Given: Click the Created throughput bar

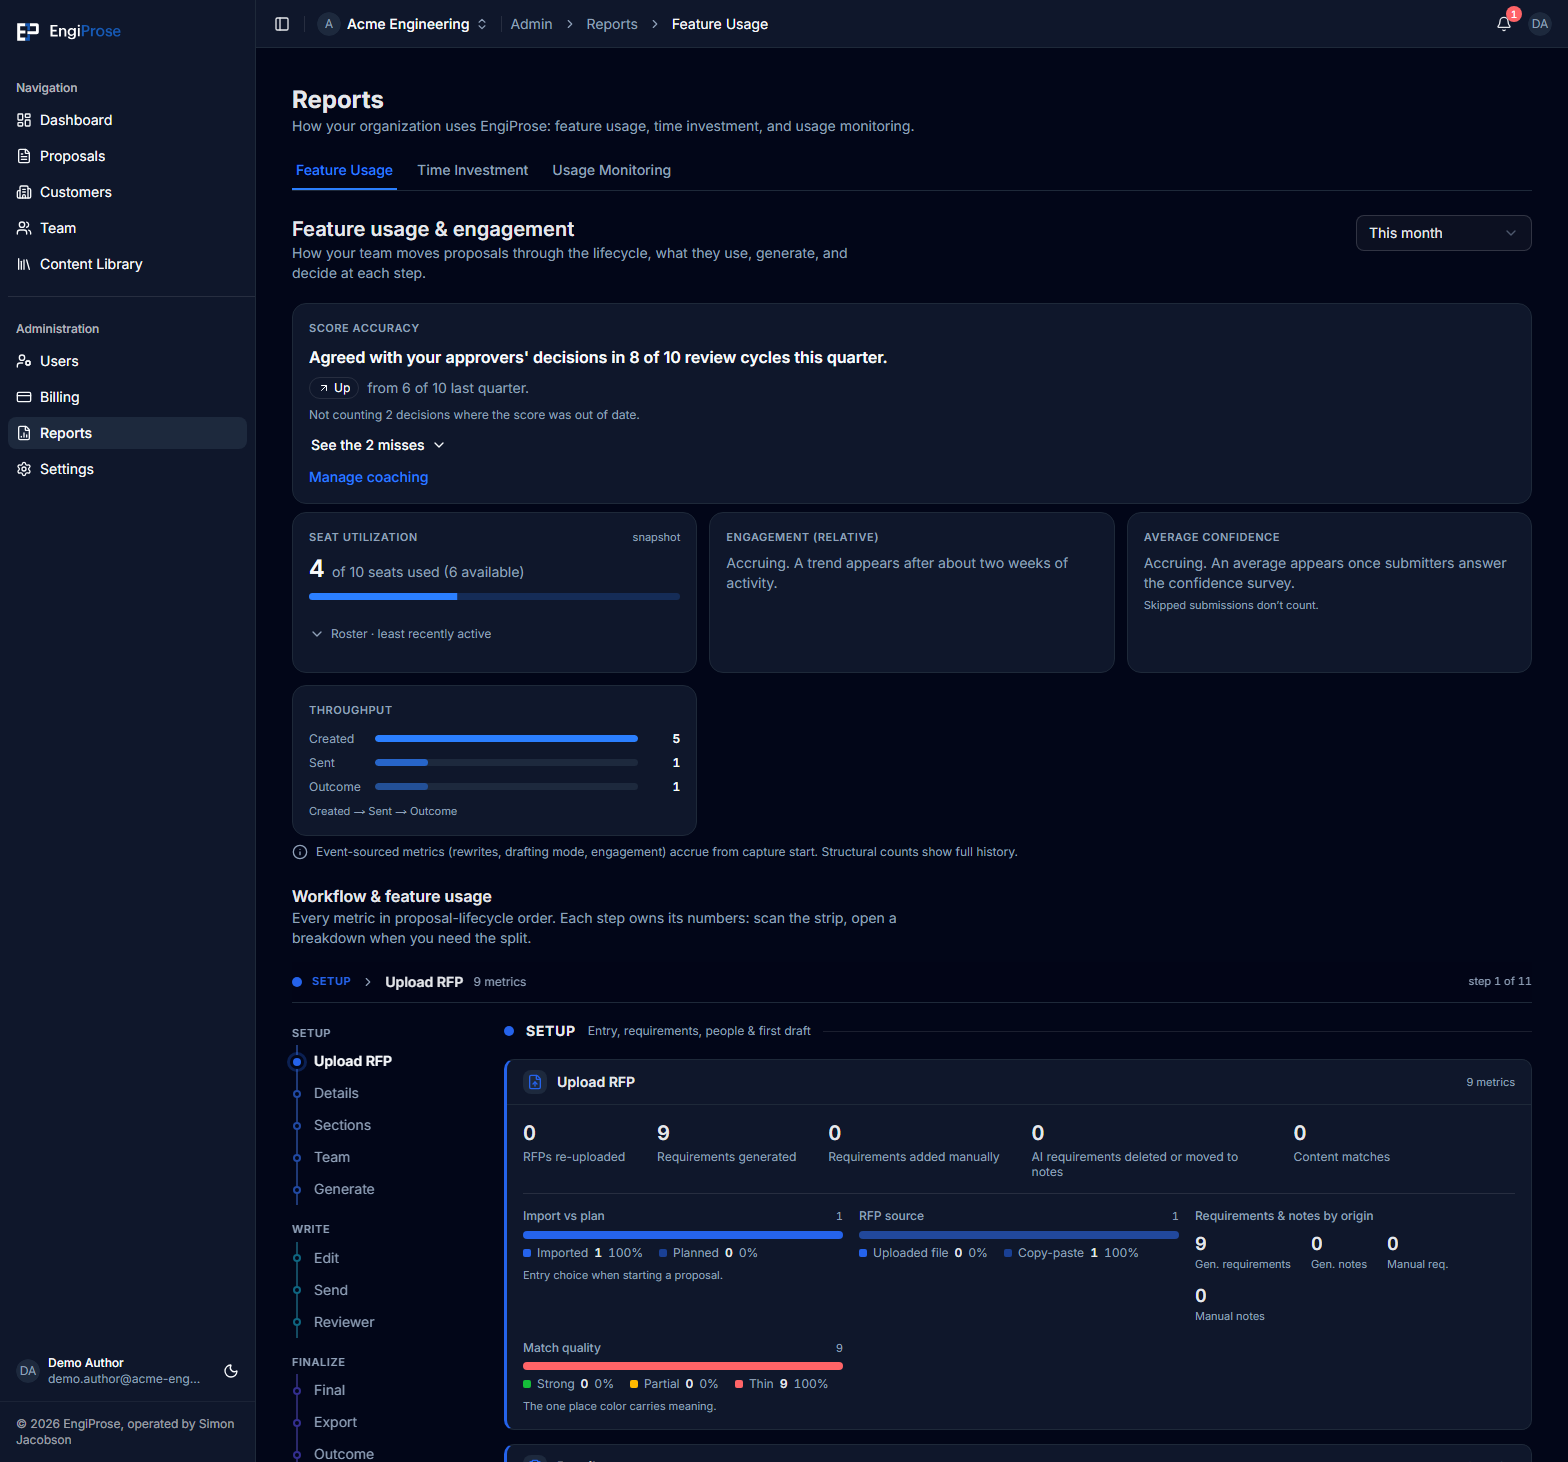Looking at the screenshot, I should click(506, 739).
